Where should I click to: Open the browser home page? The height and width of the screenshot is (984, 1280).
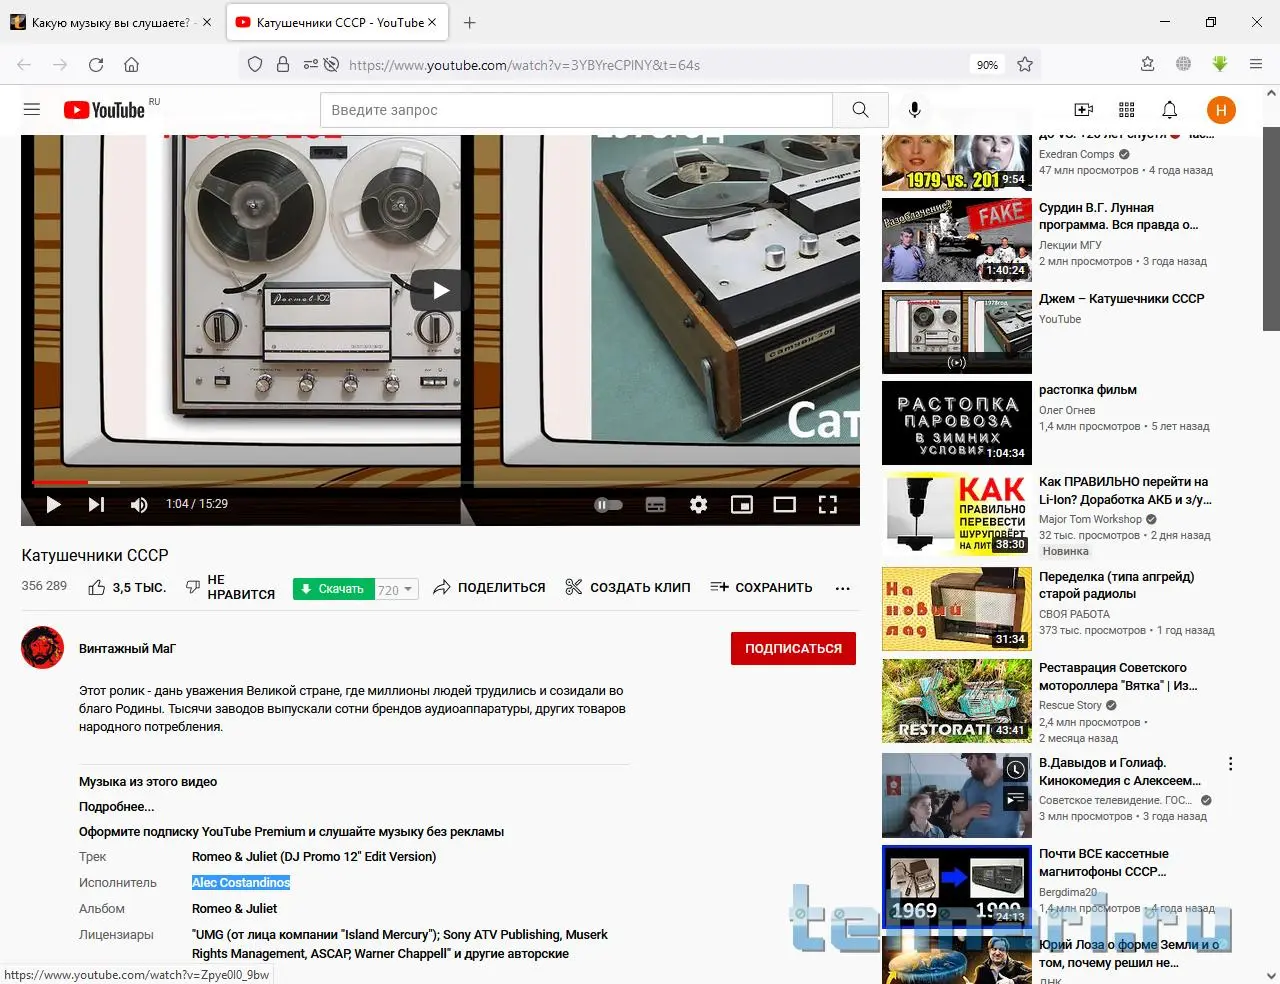point(131,65)
